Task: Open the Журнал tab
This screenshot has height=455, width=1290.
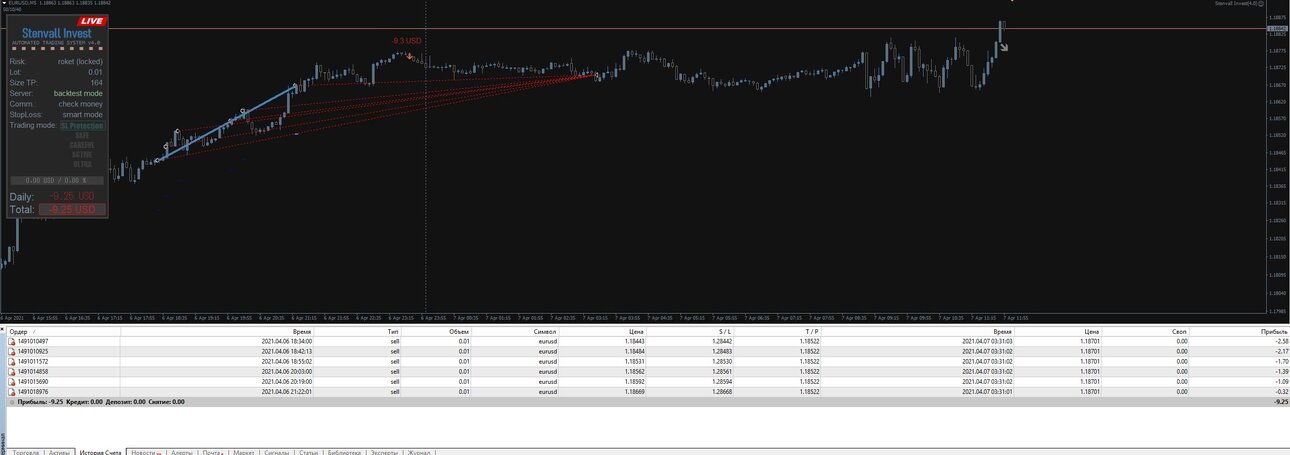Action: (419, 452)
